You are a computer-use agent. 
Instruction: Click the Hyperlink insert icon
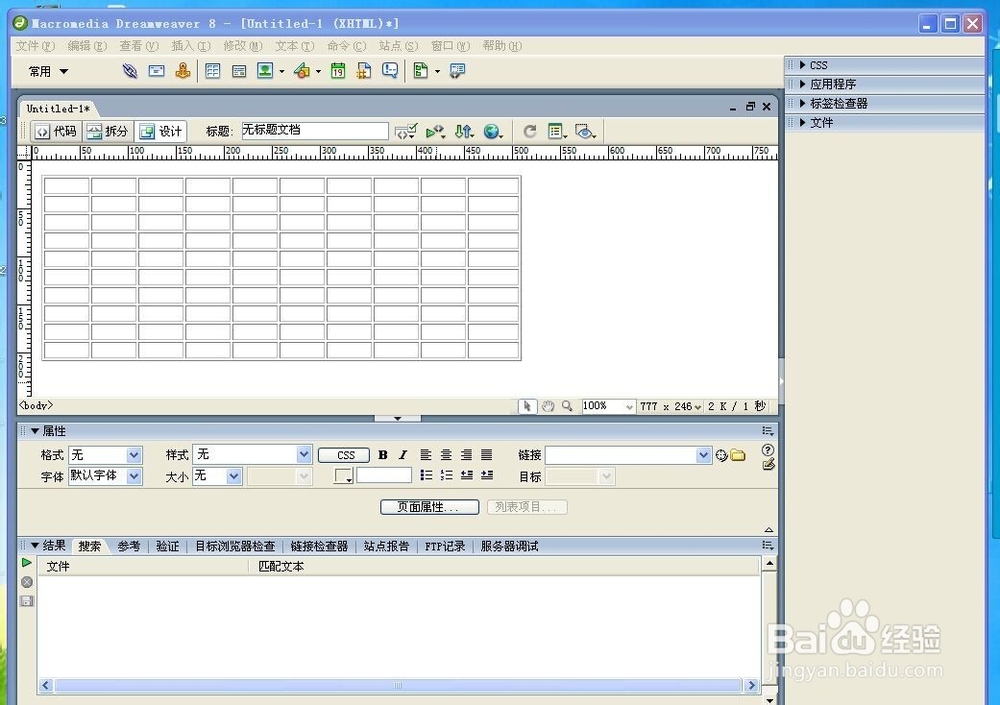129,71
